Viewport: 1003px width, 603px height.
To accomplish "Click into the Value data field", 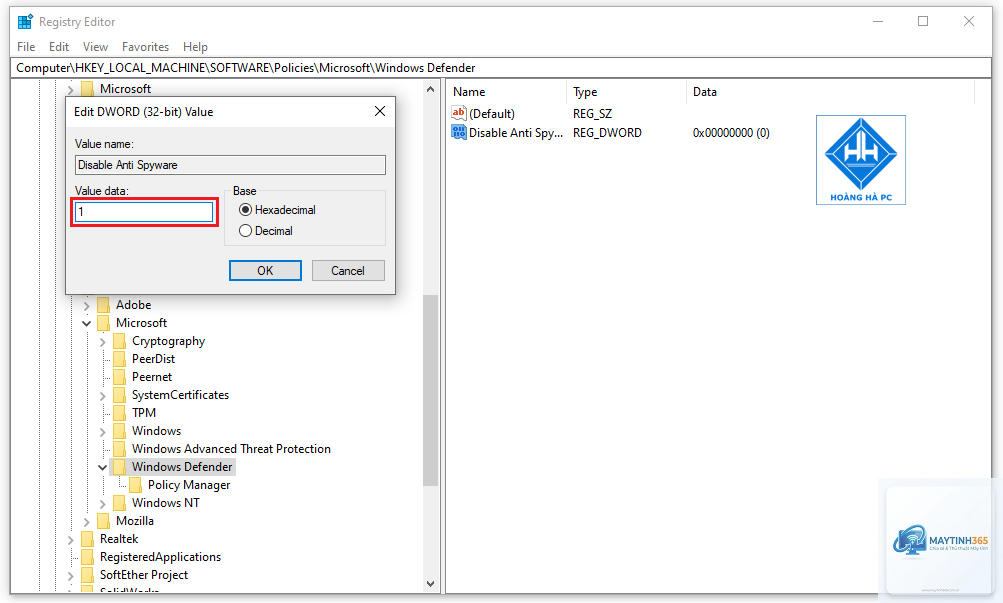I will click(144, 212).
